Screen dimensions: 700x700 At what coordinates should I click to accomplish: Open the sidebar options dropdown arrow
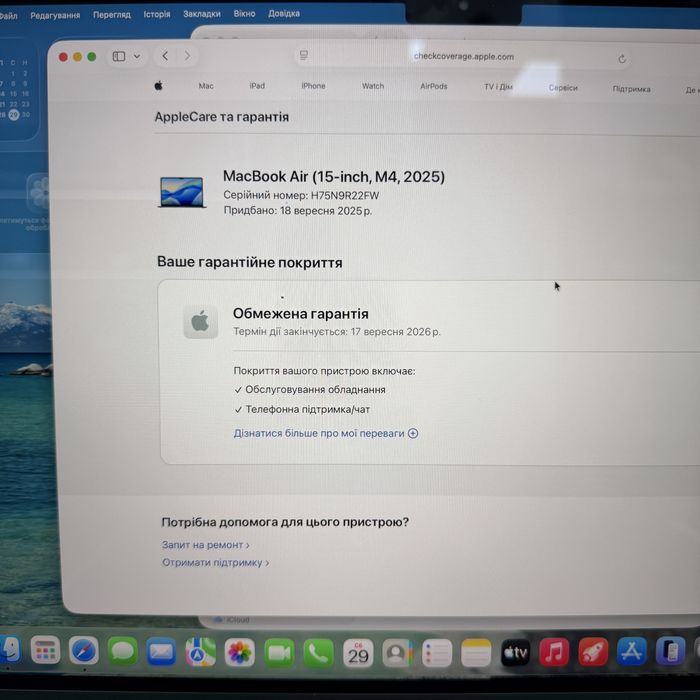[137, 56]
